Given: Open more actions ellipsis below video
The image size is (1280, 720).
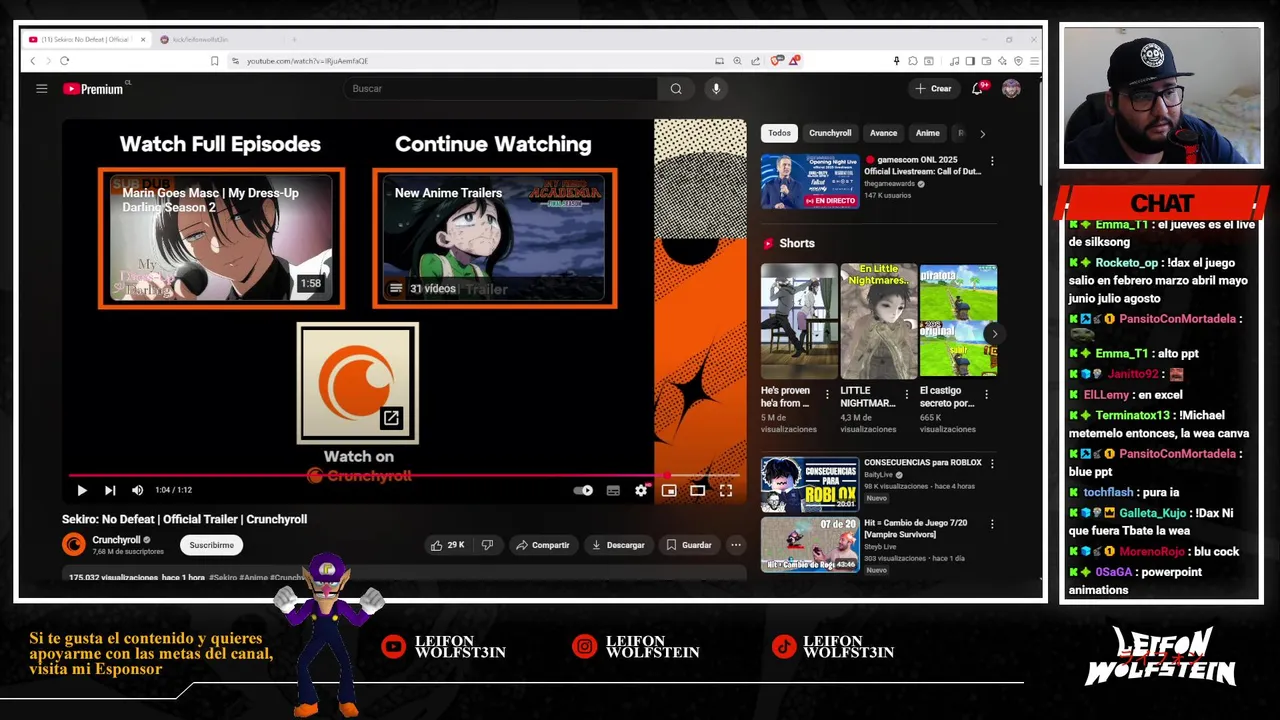Looking at the screenshot, I should (736, 545).
